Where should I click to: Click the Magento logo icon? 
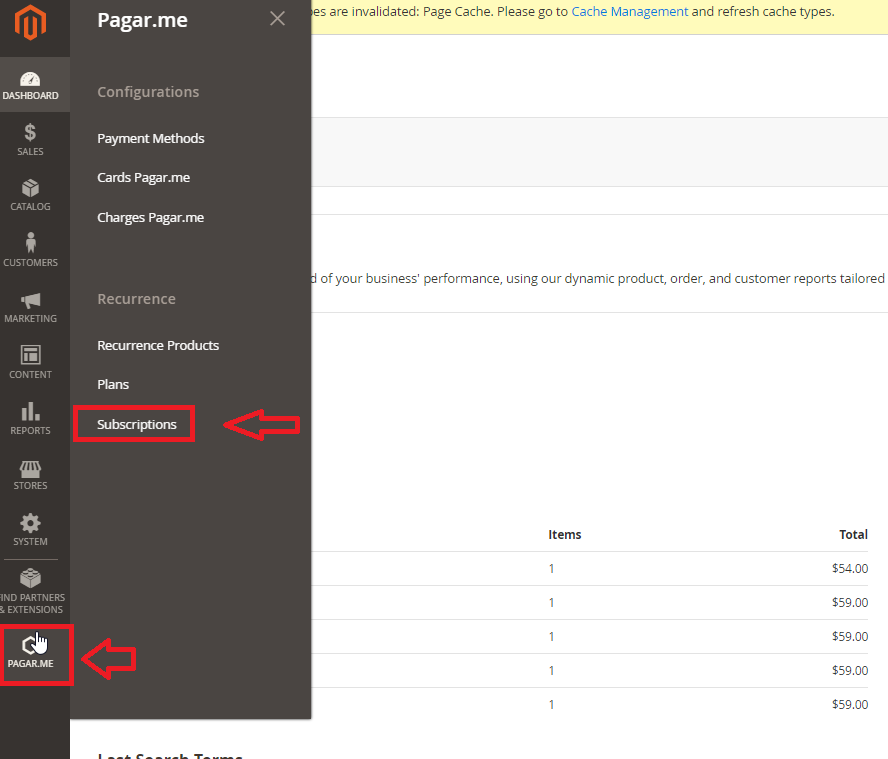point(31,23)
